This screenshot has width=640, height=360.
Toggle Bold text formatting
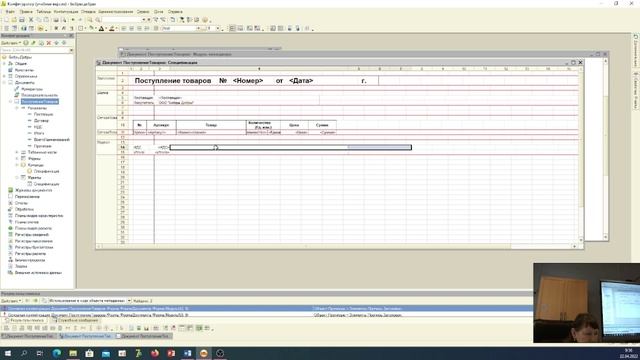(x=56, y=29)
